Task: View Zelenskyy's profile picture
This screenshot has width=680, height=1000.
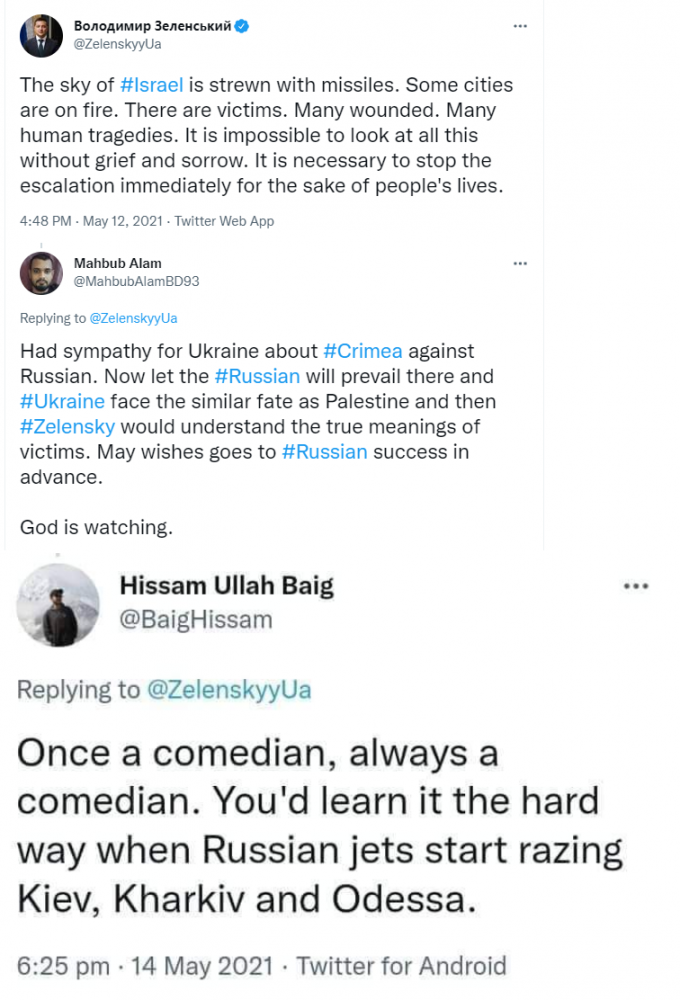Action: 41,36
